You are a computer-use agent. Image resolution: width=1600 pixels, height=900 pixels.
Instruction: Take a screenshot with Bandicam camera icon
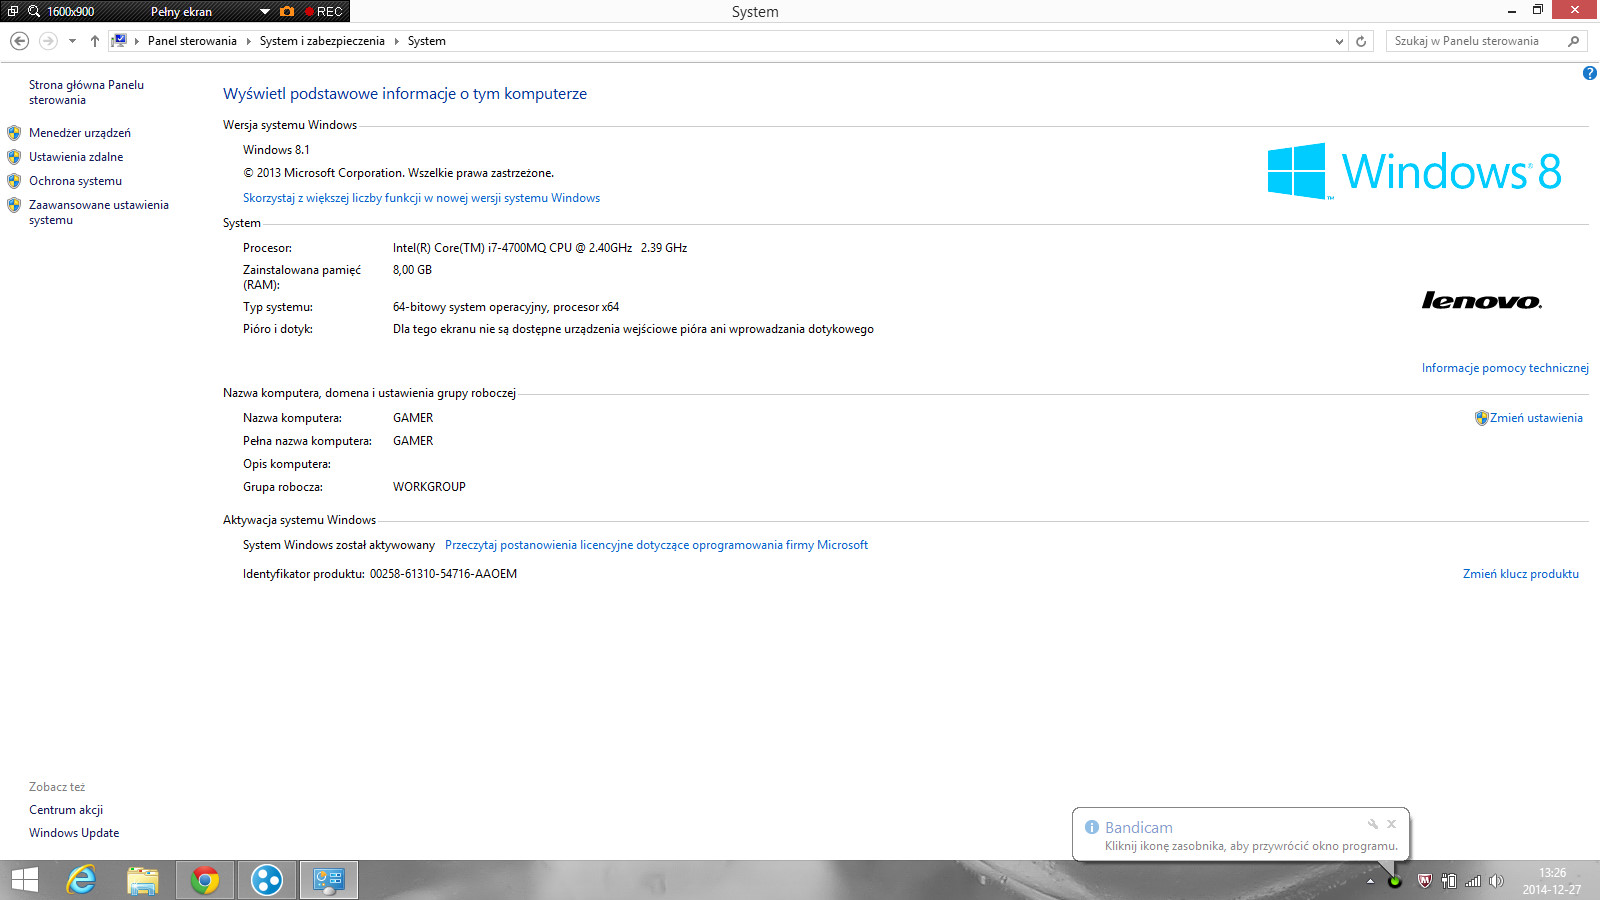[x=287, y=11]
